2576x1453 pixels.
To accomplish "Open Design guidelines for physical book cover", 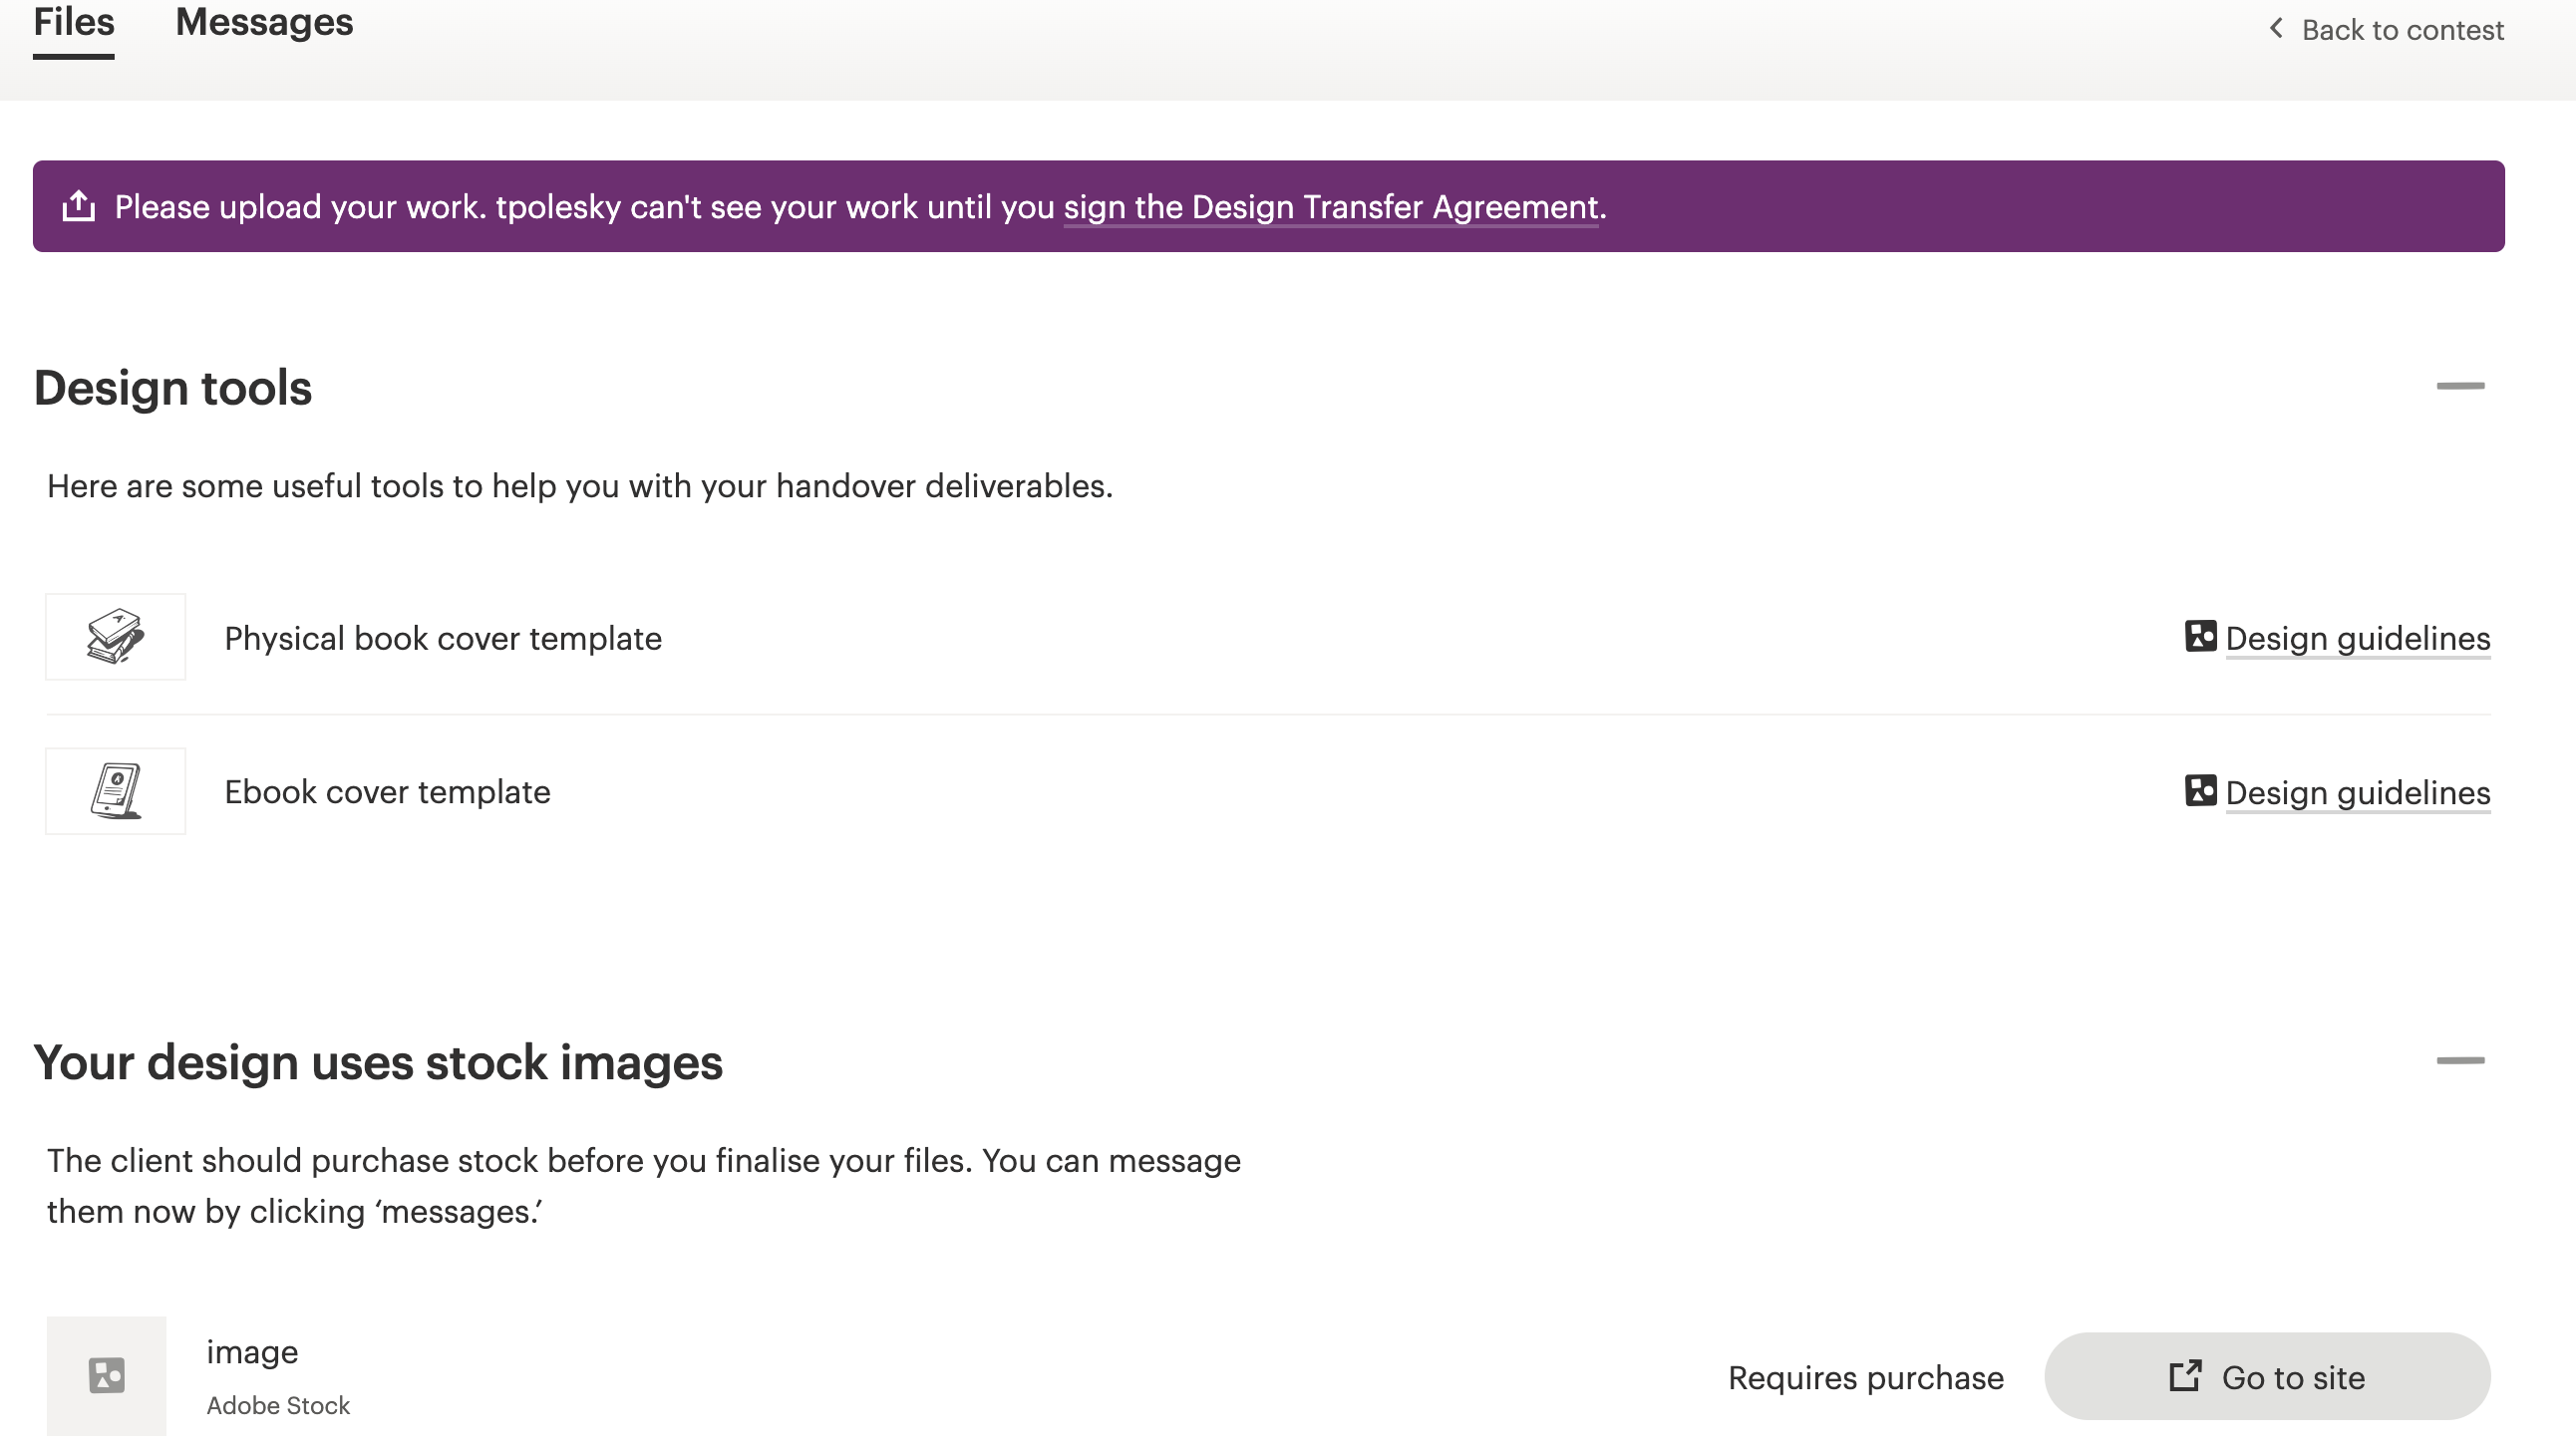I will 2358,638.
